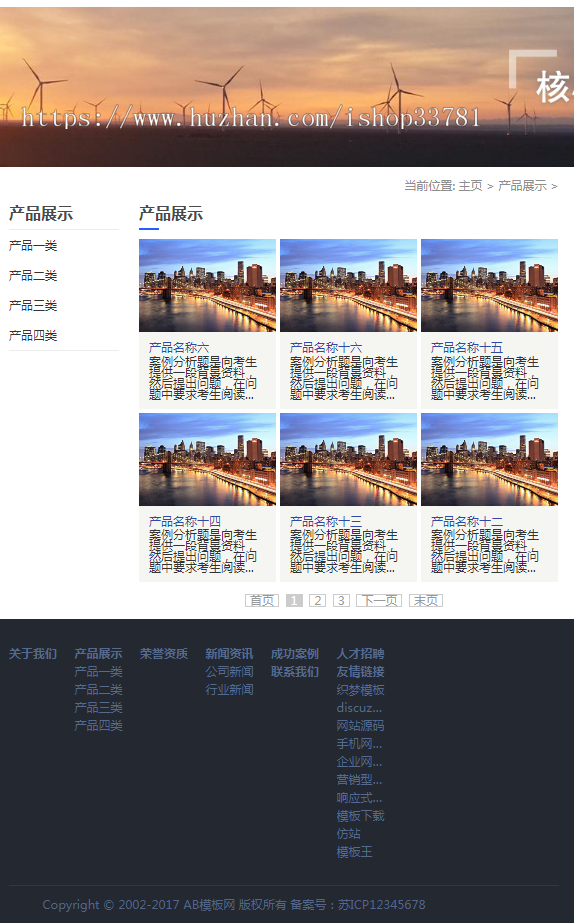Viewport: 574px width, 924px height.
Task: Open footer link 友情链接
Action: 360,672
